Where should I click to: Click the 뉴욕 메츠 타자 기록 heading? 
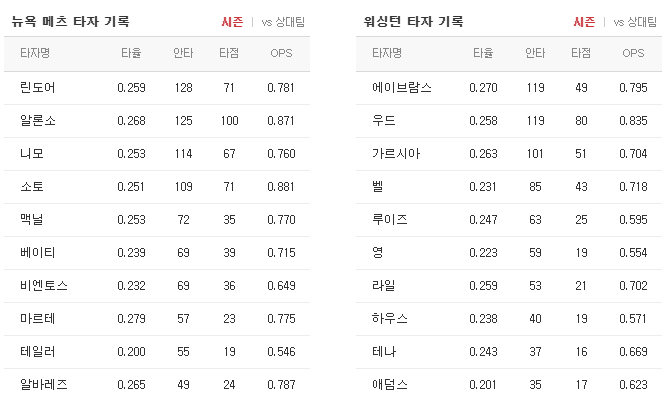[x=69, y=22]
